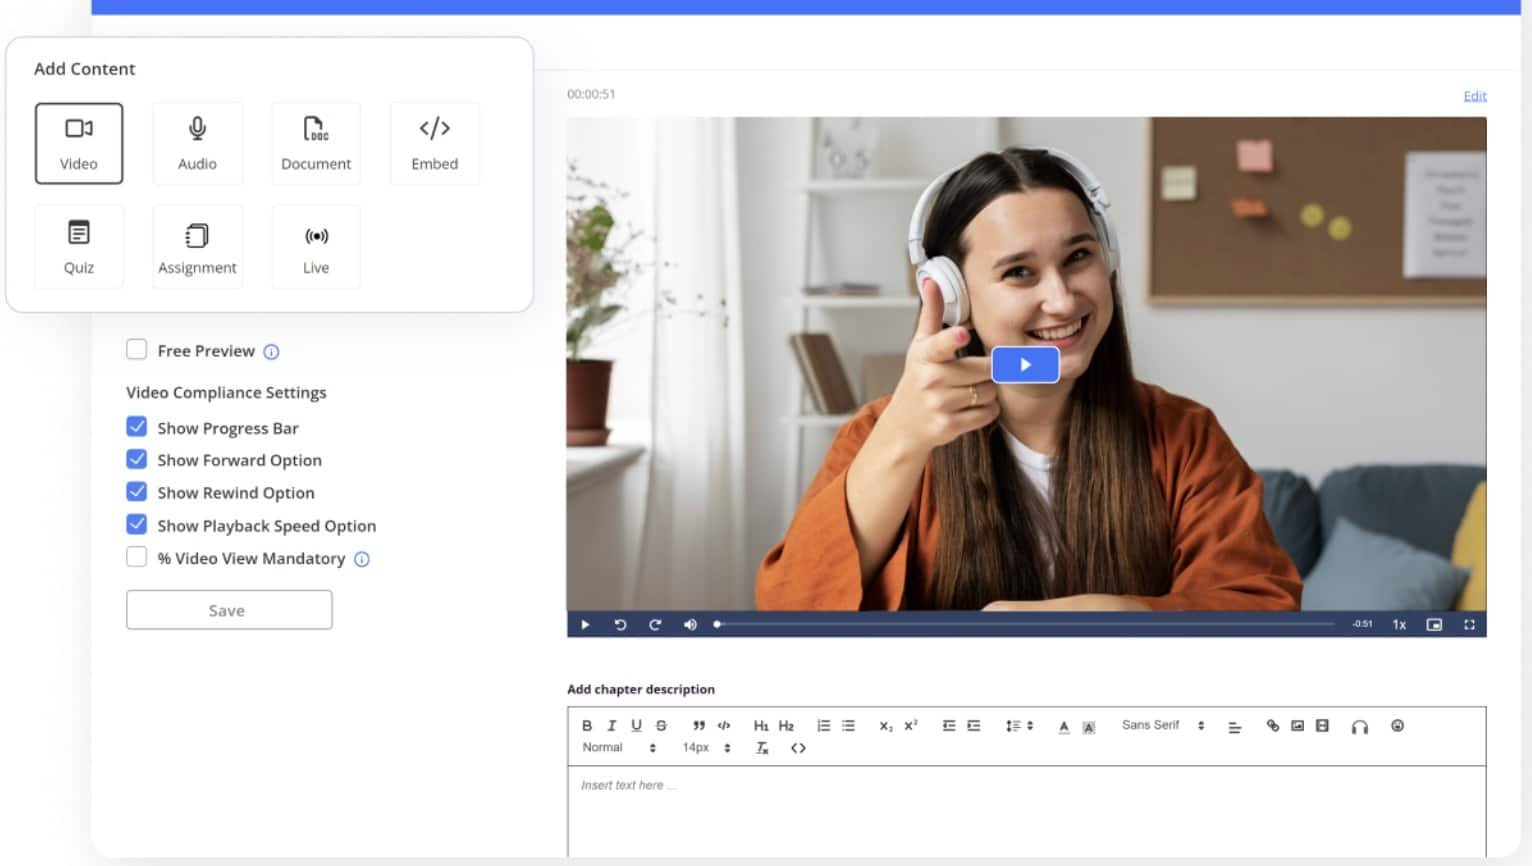Click the video progress bar track
This screenshot has width=1532, height=866.
[x=1025, y=624]
